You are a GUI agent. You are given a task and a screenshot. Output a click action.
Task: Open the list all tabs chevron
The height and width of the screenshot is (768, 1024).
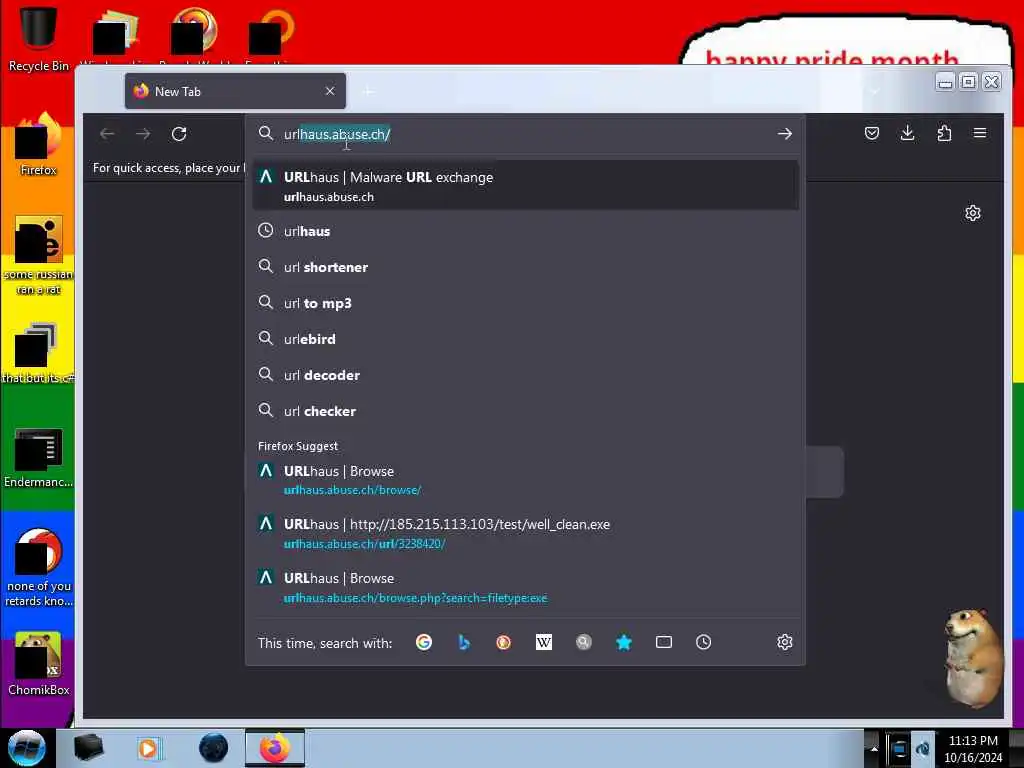tap(874, 91)
